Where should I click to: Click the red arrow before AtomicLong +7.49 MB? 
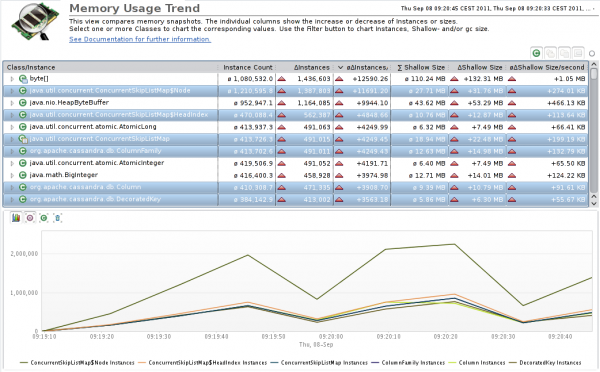[454, 127]
